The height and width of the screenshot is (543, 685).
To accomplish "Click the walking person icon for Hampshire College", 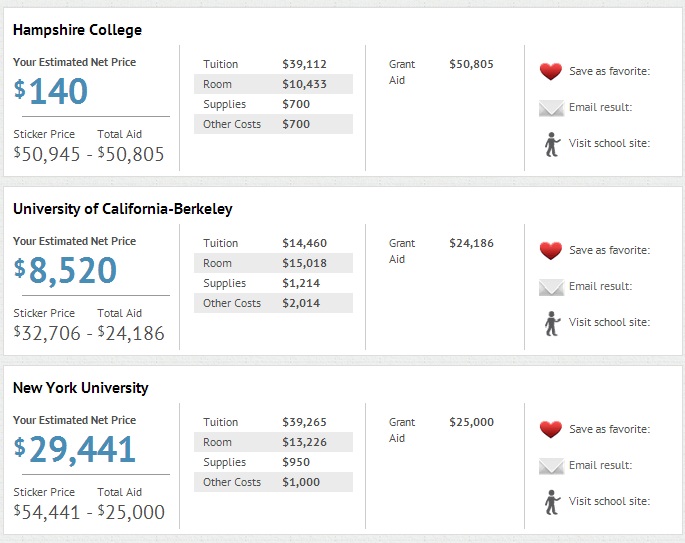I will 552,144.
